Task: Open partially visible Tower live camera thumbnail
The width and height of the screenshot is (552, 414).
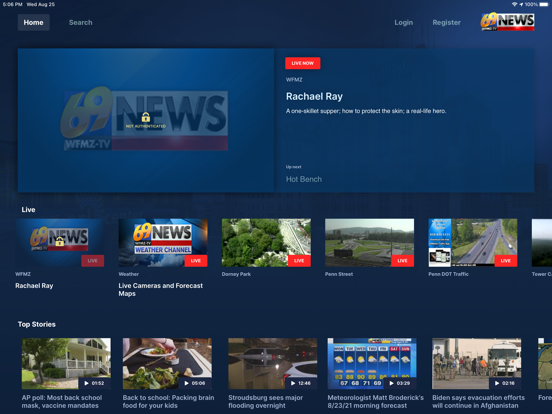Action: (542, 243)
